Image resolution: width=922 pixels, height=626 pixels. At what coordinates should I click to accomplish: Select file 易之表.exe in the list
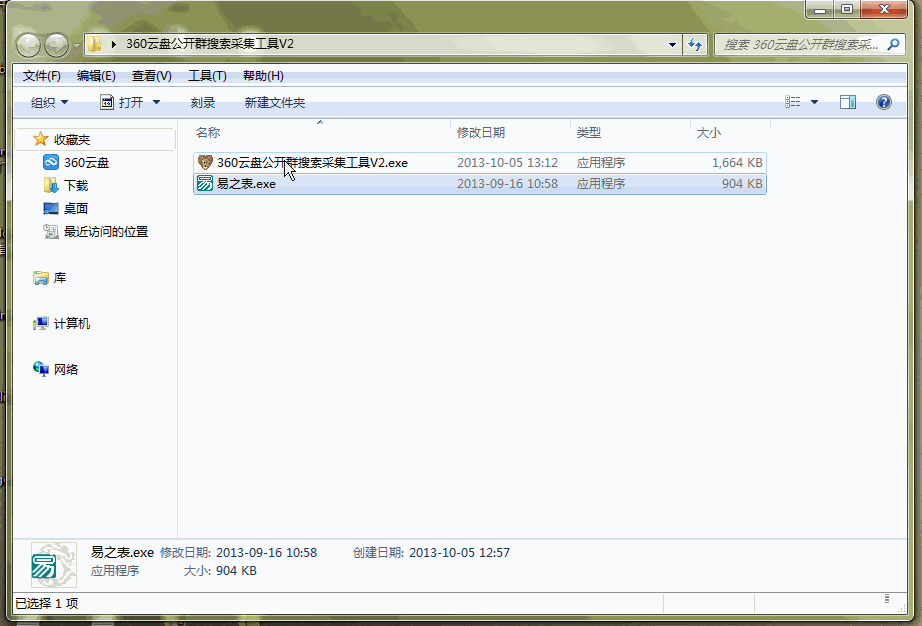(x=480, y=184)
